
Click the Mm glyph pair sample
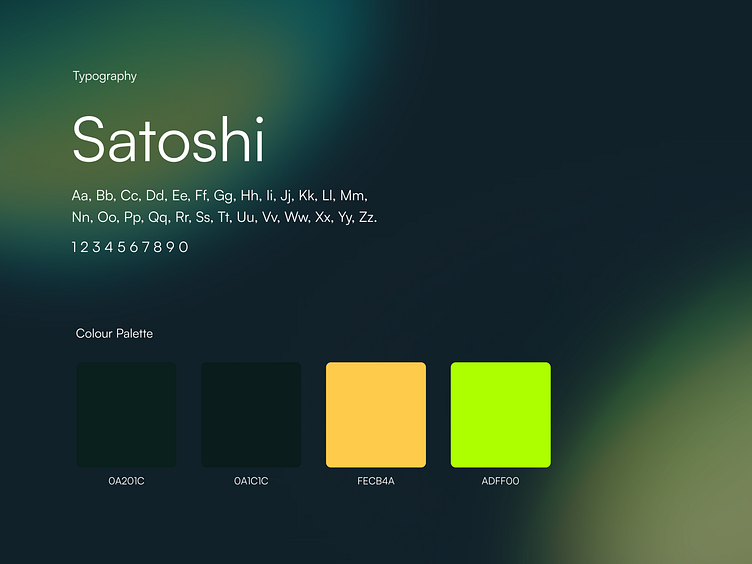click(x=353, y=196)
